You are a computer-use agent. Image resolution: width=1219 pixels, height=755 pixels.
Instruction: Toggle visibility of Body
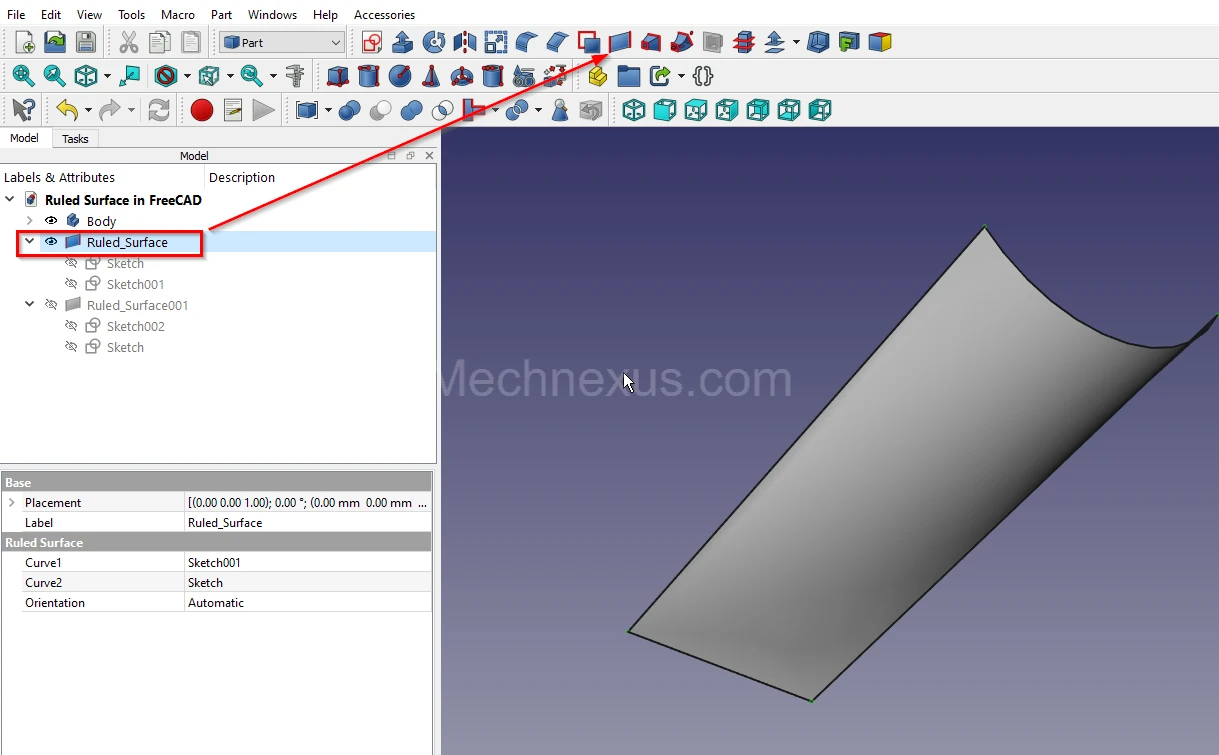click(51, 221)
